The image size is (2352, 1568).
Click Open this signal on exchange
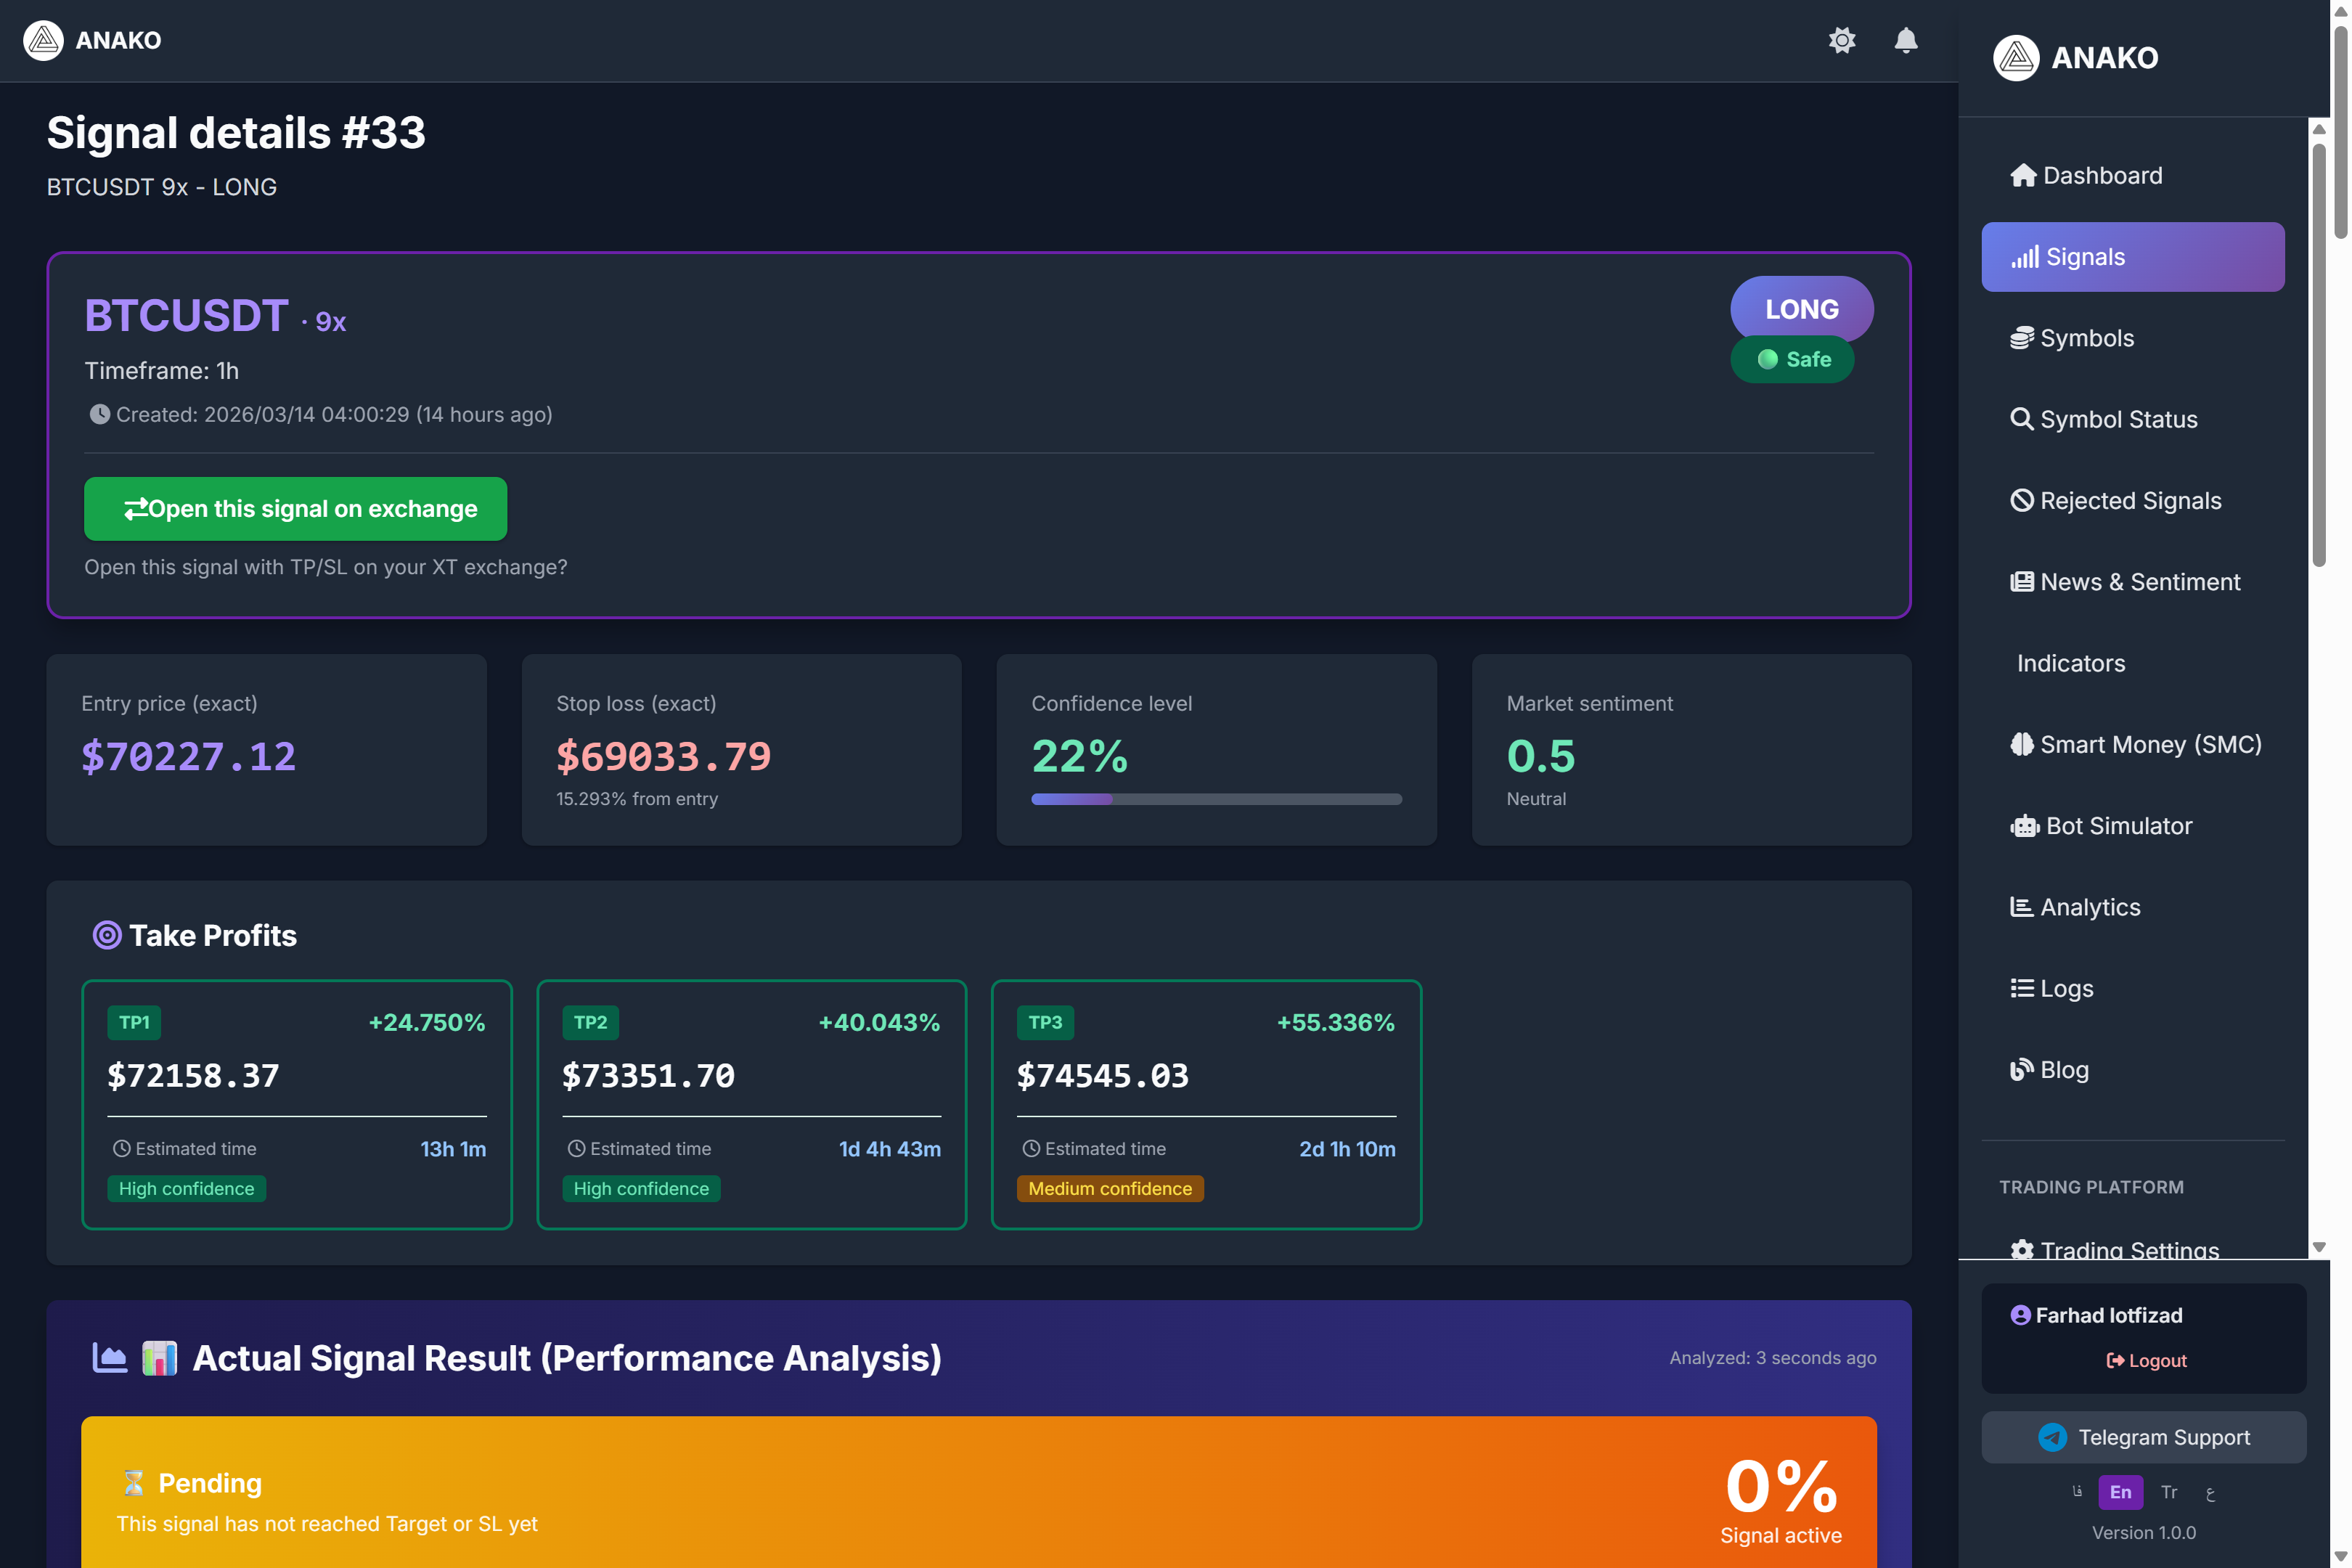click(x=295, y=509)
